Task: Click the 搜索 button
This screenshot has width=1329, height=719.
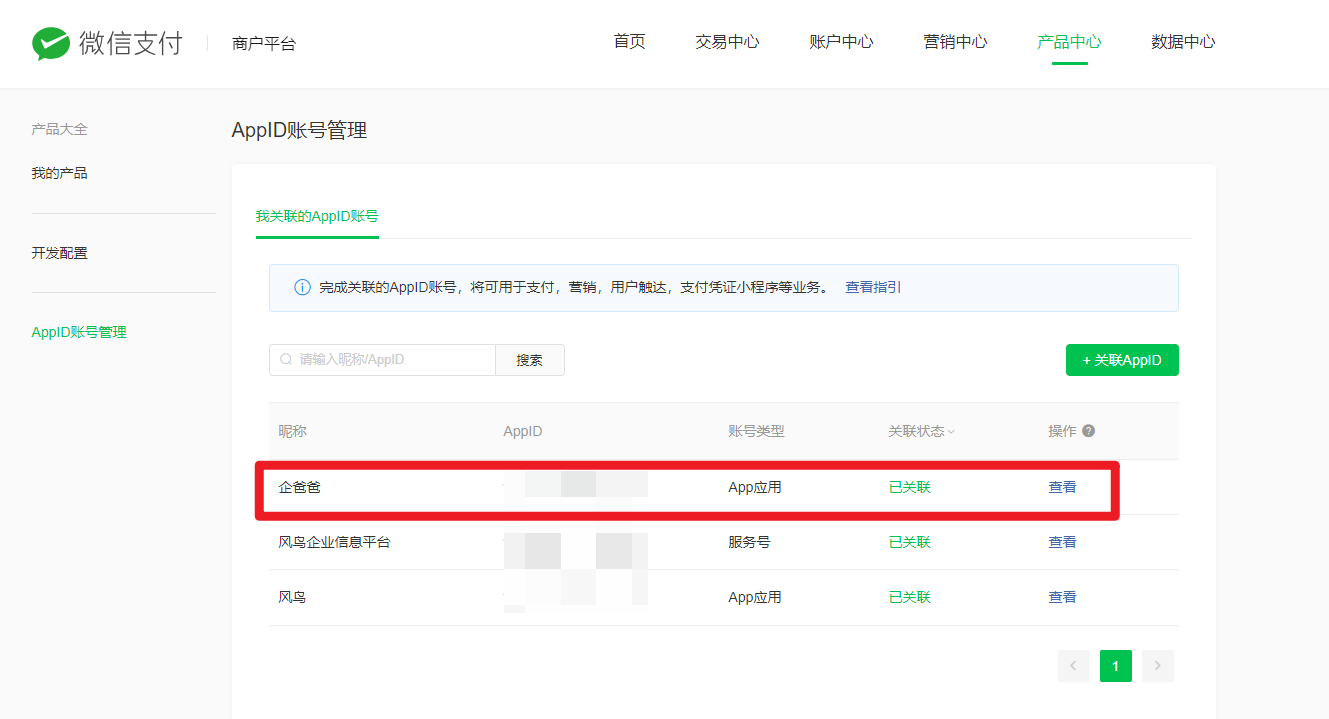Action: point(530,360)
